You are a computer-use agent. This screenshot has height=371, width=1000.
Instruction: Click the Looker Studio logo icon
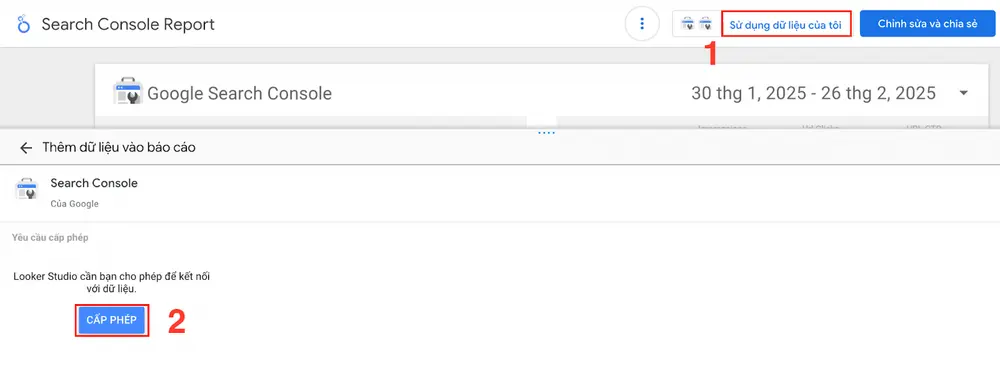tap(24, 24)
